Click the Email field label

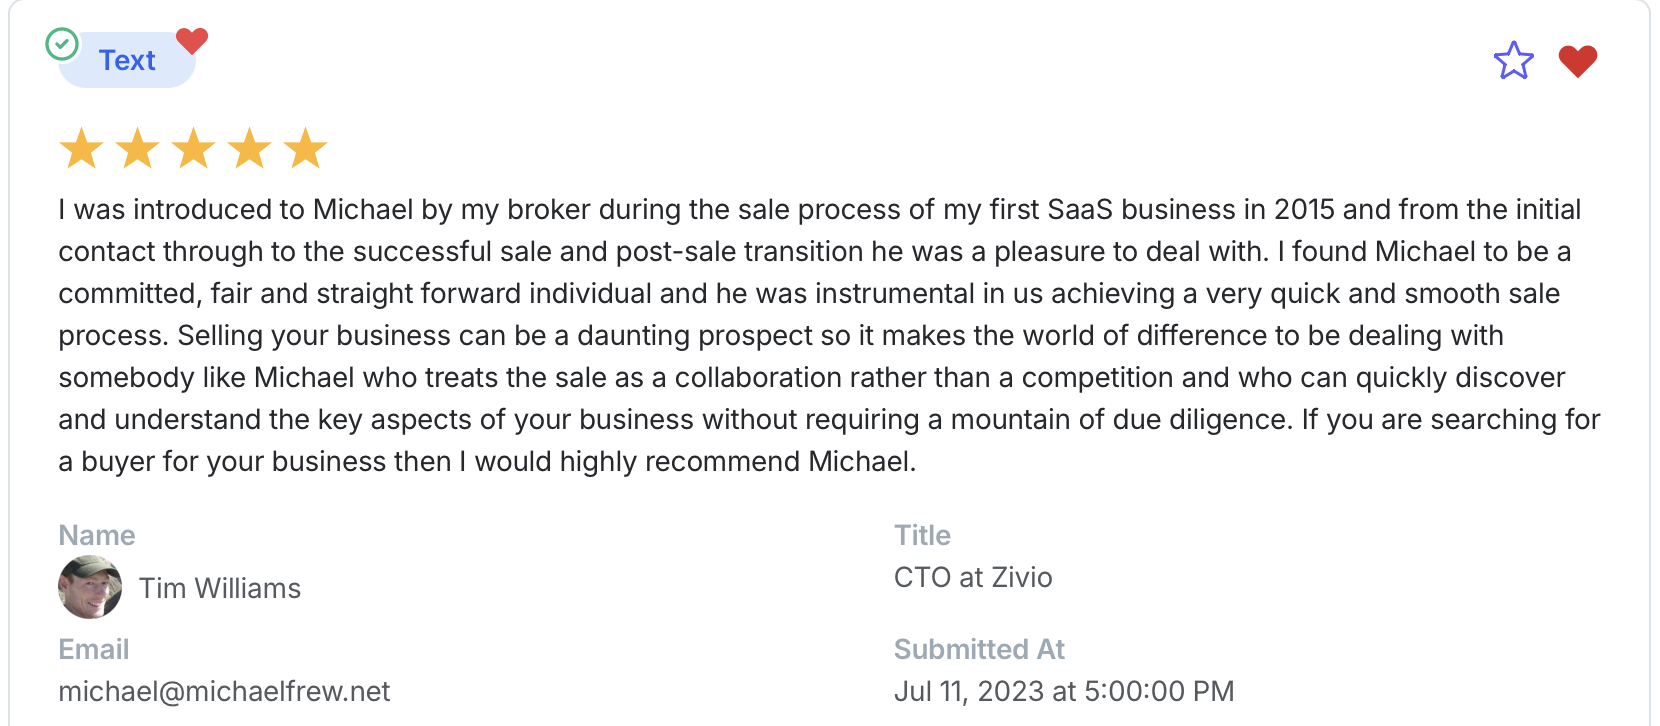point(94,649)
